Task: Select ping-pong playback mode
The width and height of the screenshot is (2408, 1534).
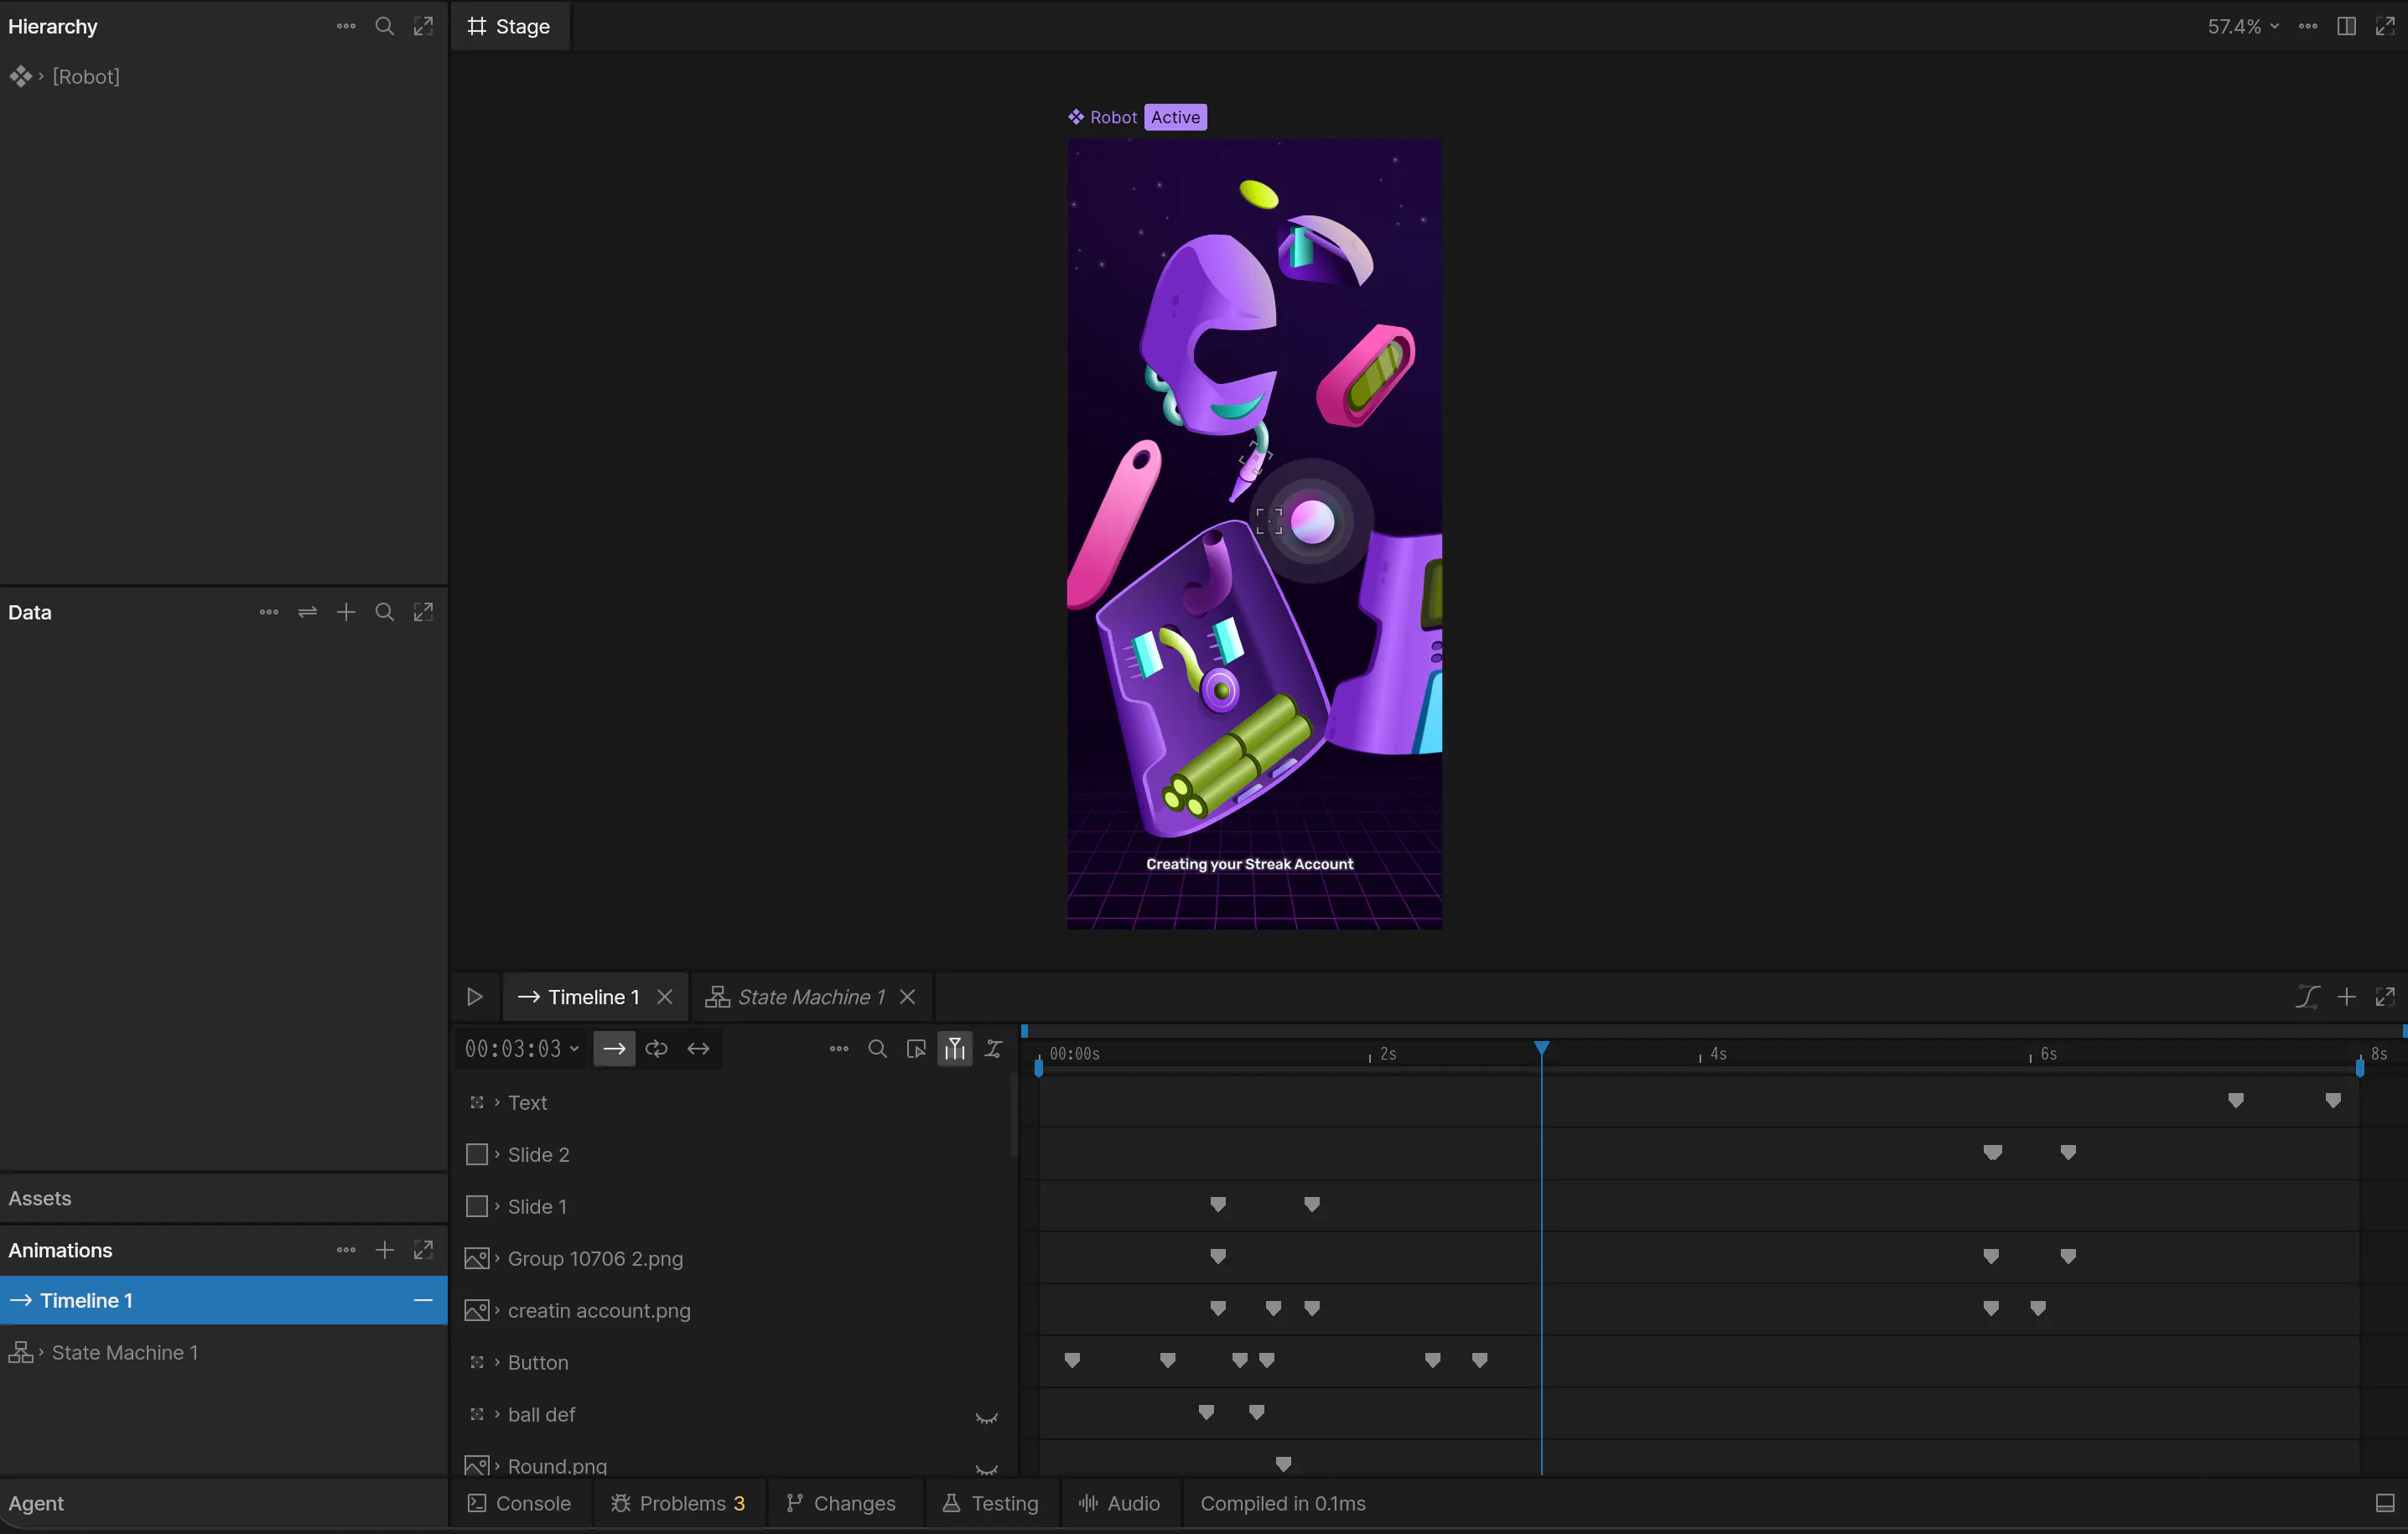Action: point(698,1049)
